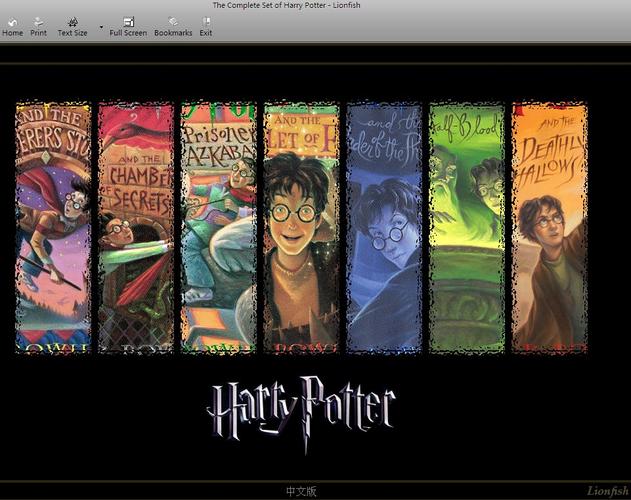Viewport: 631px width, 500px height.
Task: Select the Half-Blood Prince cover
Action: [x=467, y=228]
